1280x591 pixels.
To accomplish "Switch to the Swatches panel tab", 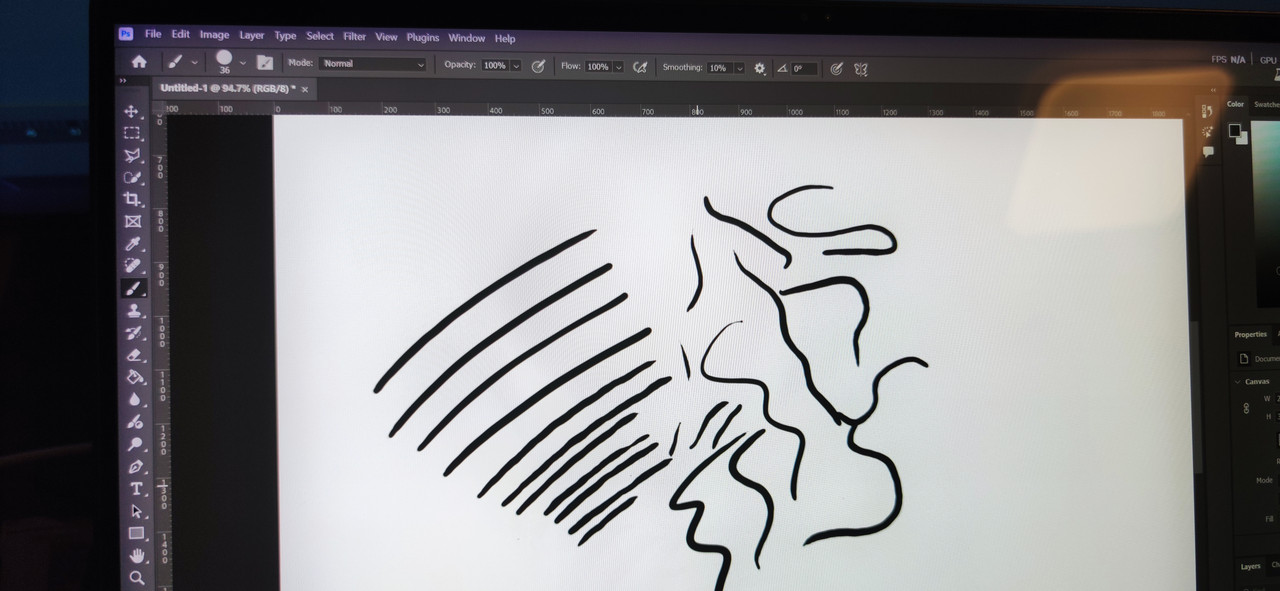I will (1266, 105).
